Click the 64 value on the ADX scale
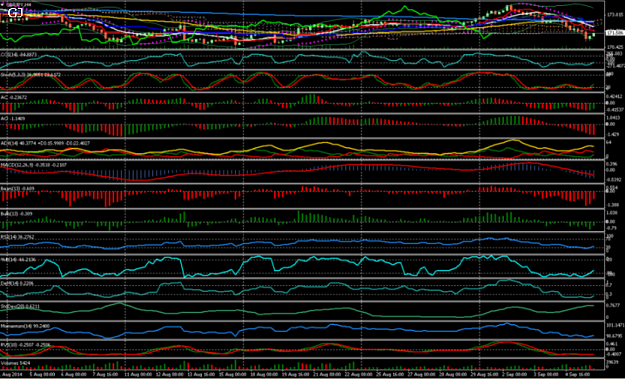 (609, 142)
